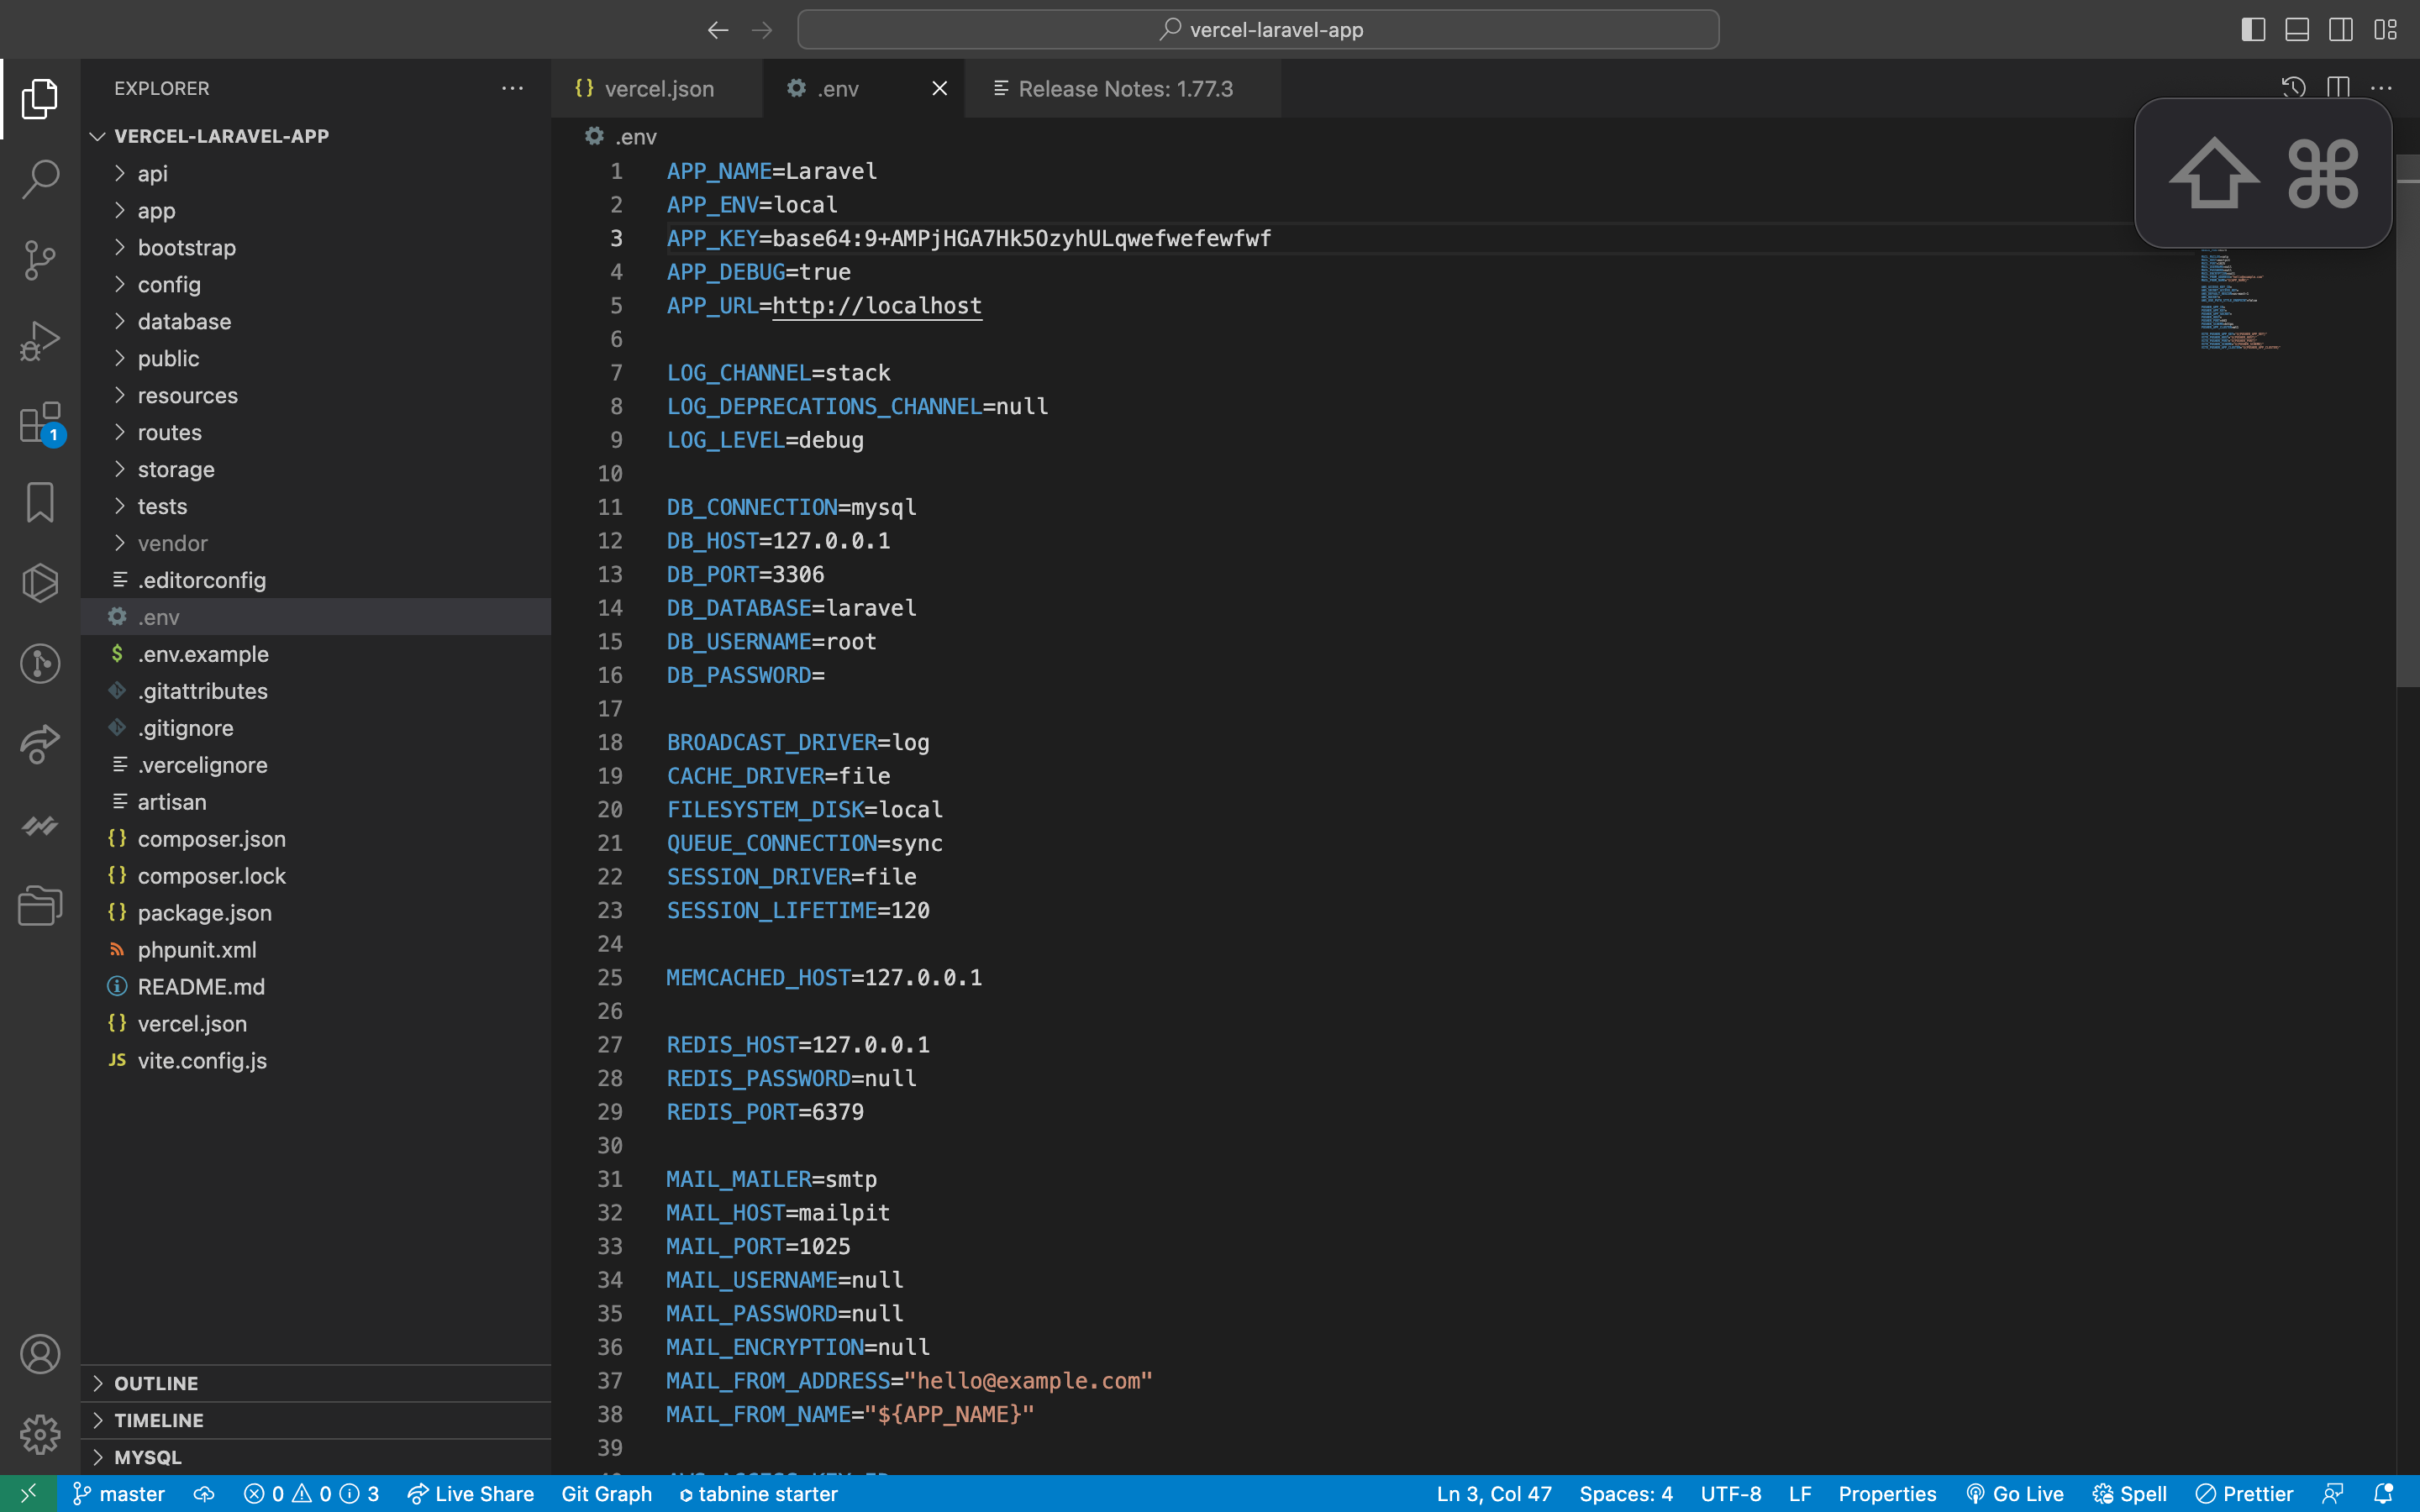Open the Search view in activity bar
This screenshot has width=2420, height=1512.
click(40, 179)
